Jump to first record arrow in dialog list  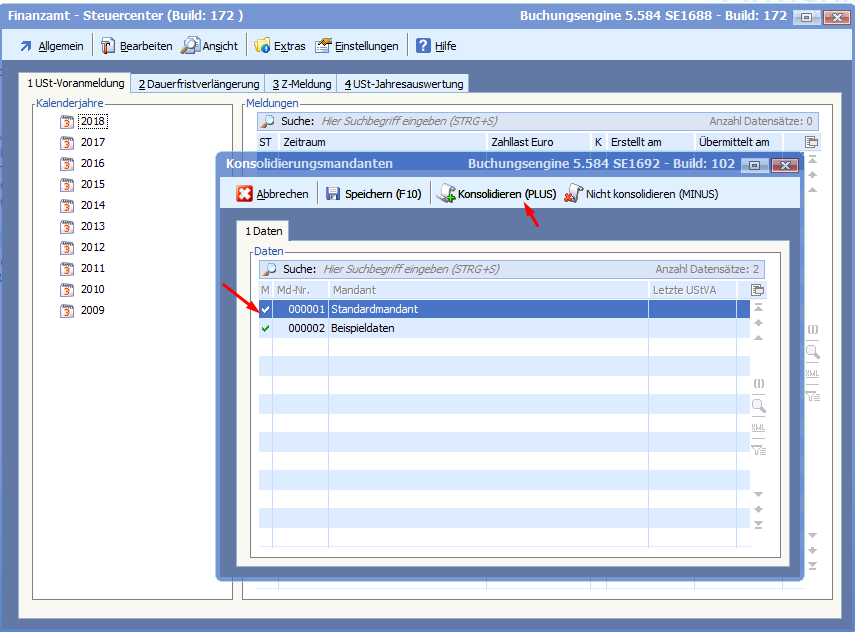point(758,308)
